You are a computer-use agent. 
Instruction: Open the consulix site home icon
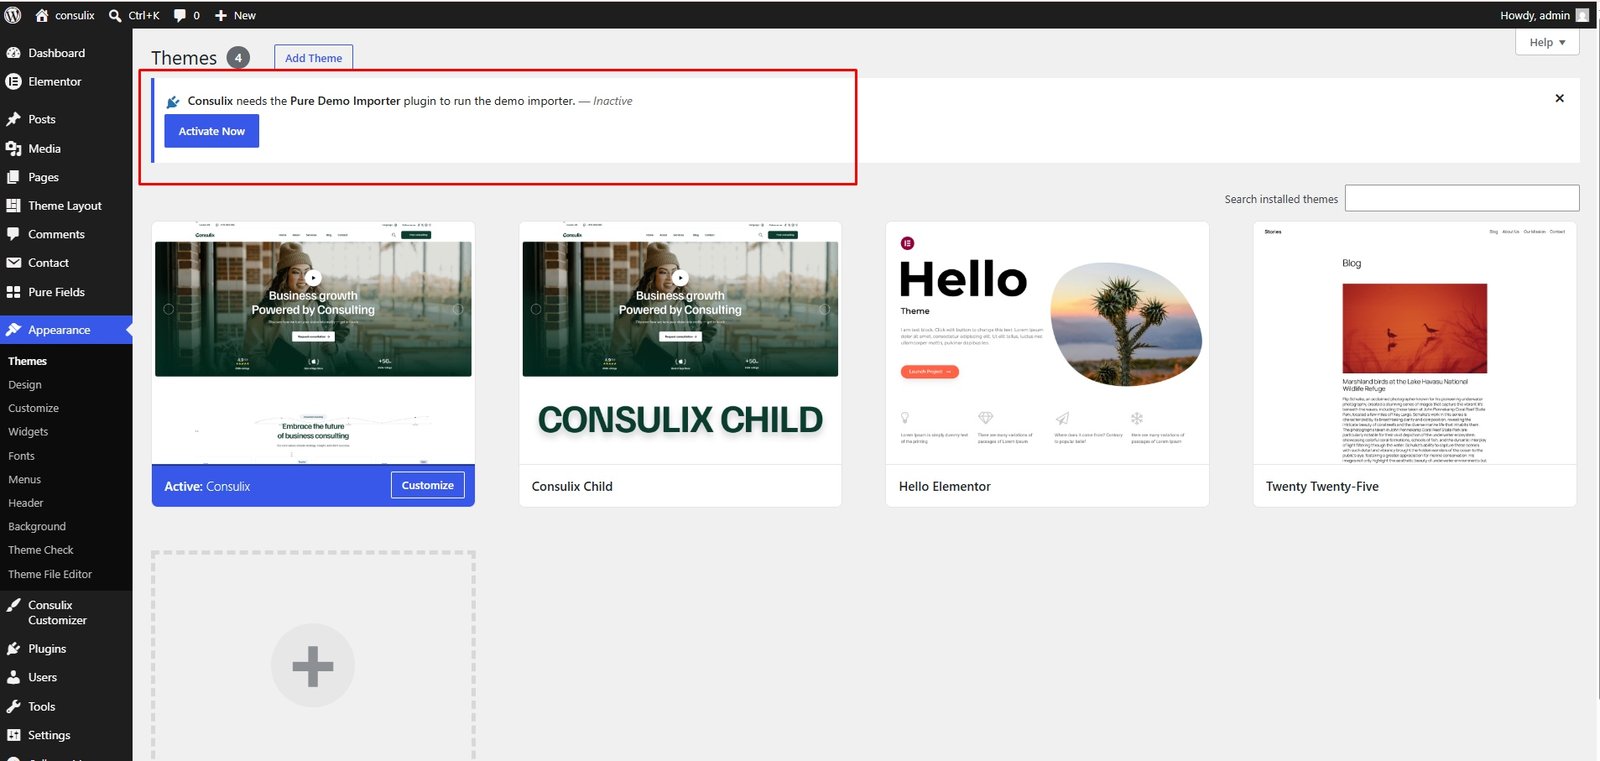pyautogui.click(x=42, y=15)
